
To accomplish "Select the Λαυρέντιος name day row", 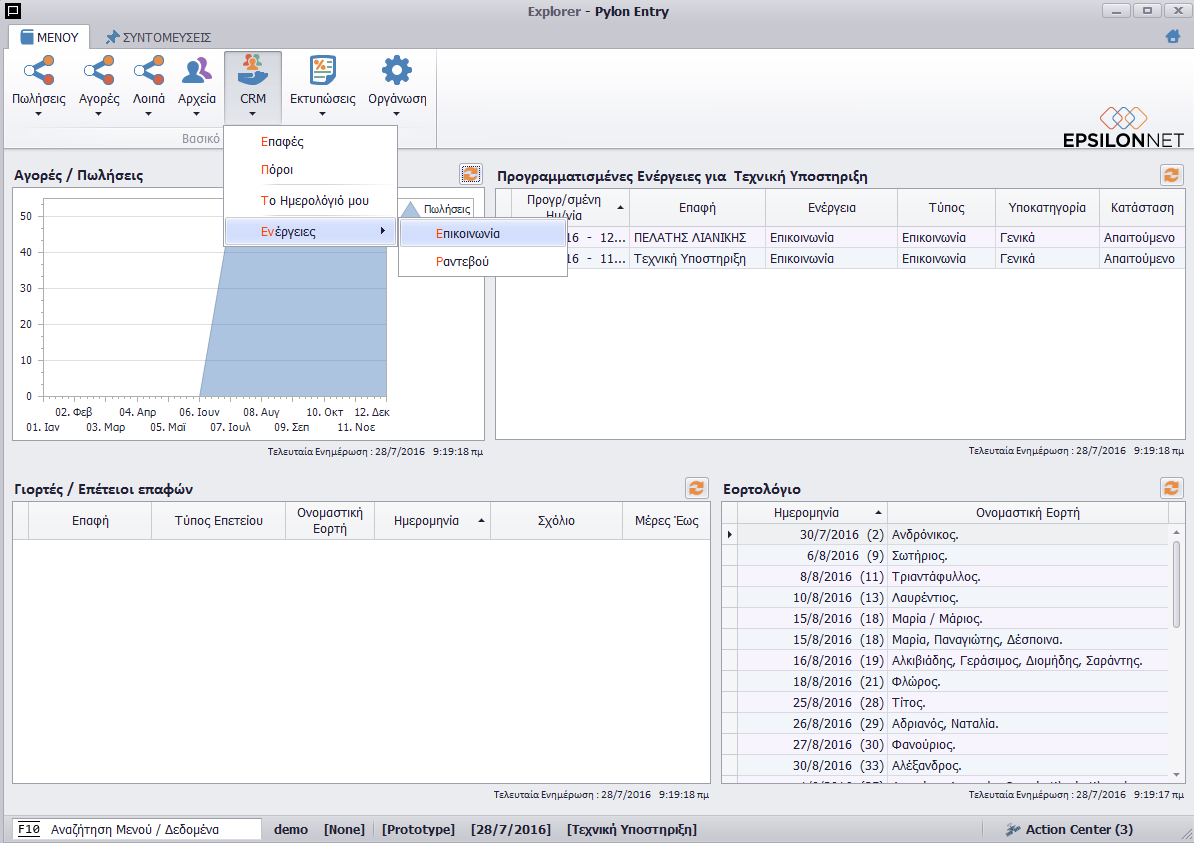I will [x=945, y=598].
